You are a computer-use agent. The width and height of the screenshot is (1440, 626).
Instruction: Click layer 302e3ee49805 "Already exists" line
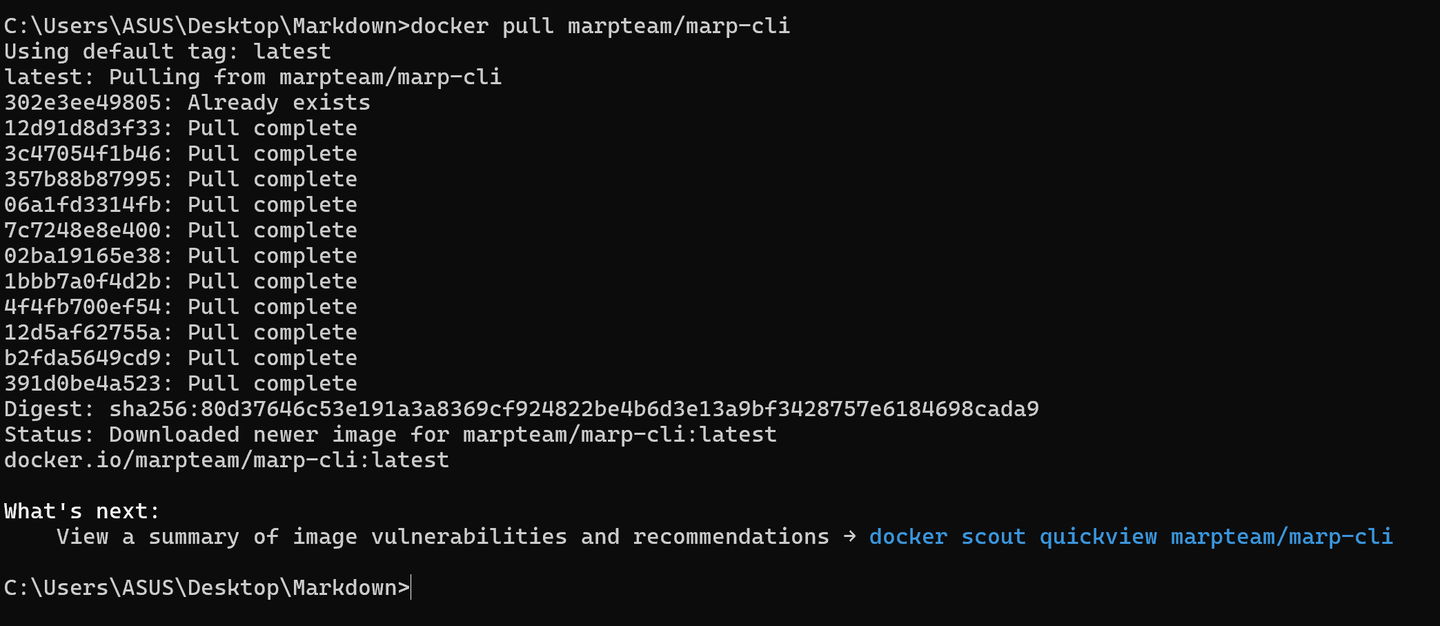(x=187, y=103)
